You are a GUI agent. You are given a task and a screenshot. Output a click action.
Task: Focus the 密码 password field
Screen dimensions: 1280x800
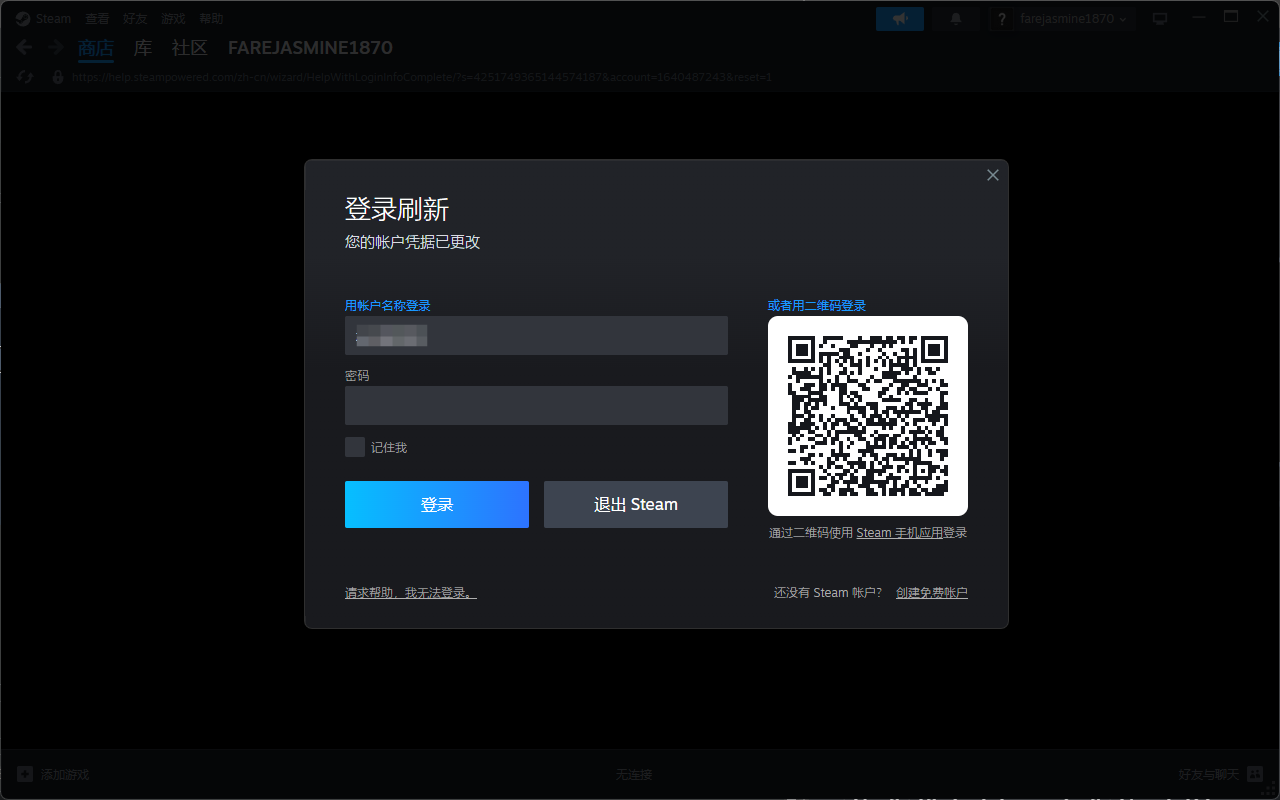click(536, 406)
